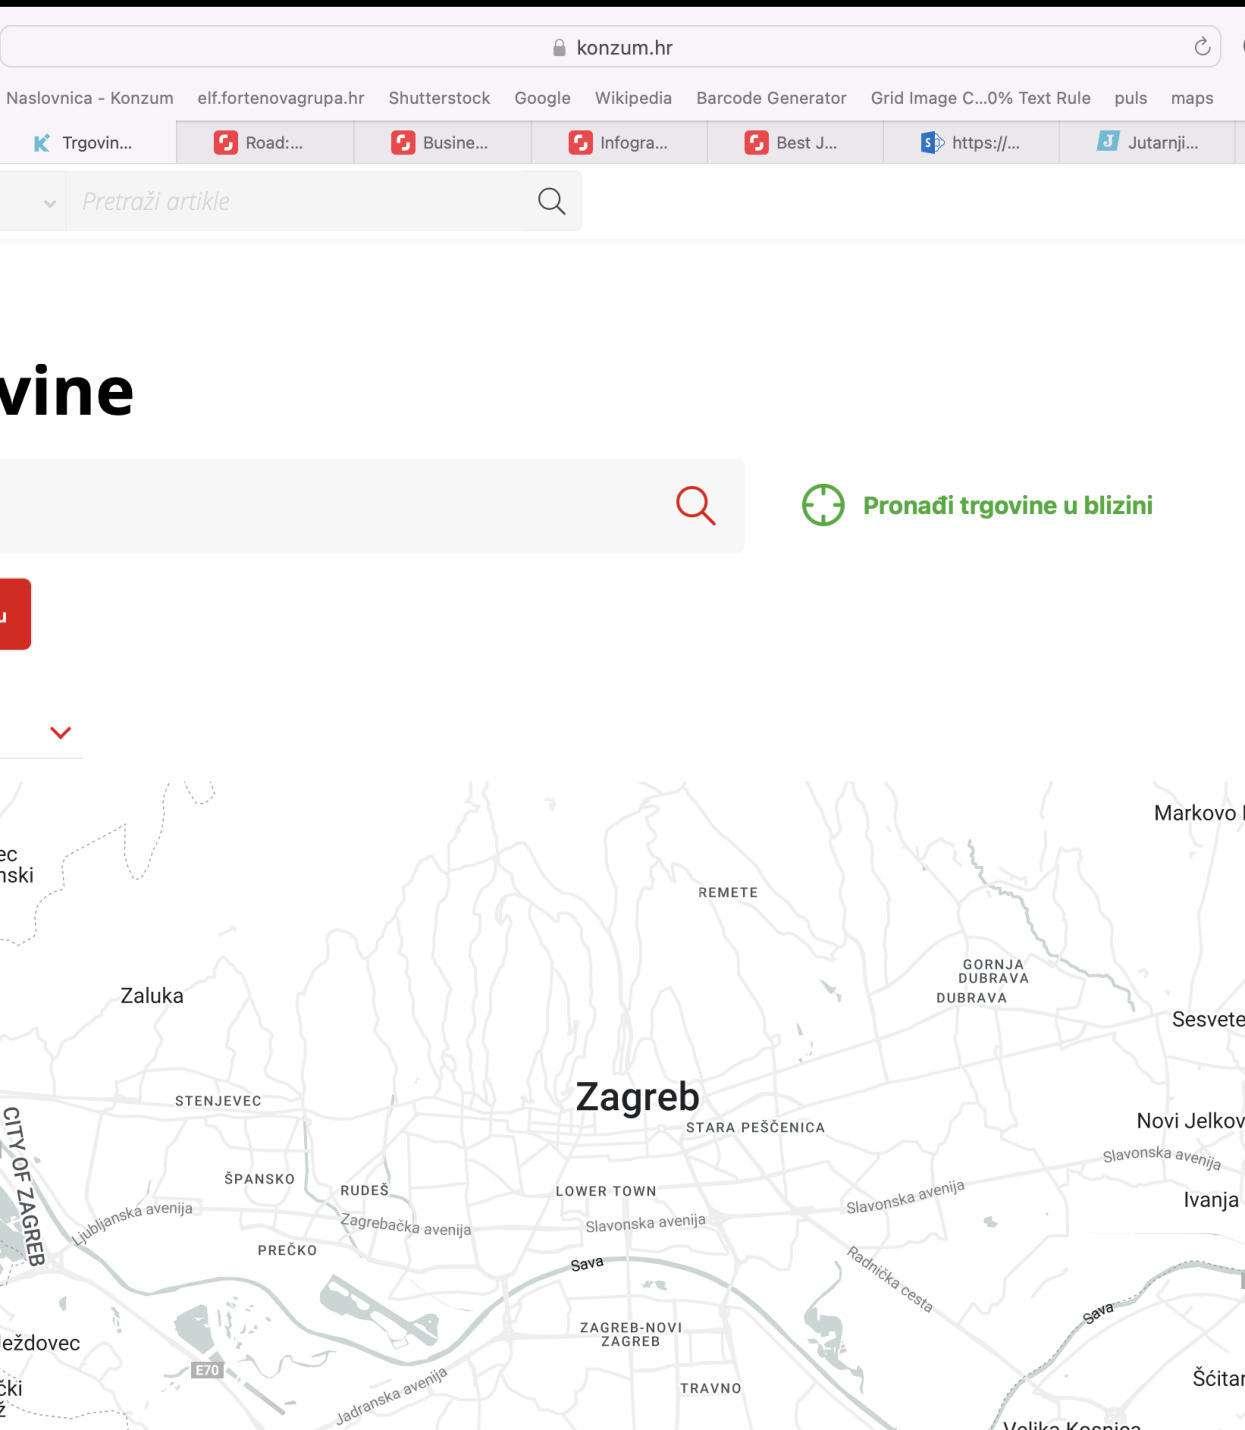The image size is (1245, 1430).
Task: Click the STENJEVEC map label
Action: point(218,1101)
